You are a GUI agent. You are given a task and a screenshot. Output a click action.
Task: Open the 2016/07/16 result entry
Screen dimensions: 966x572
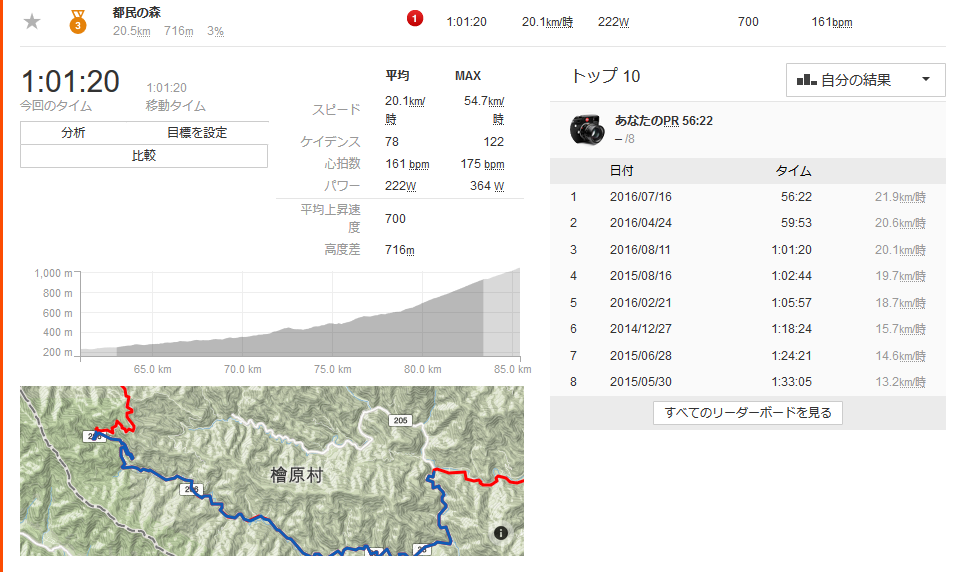(x=641, y=197)
